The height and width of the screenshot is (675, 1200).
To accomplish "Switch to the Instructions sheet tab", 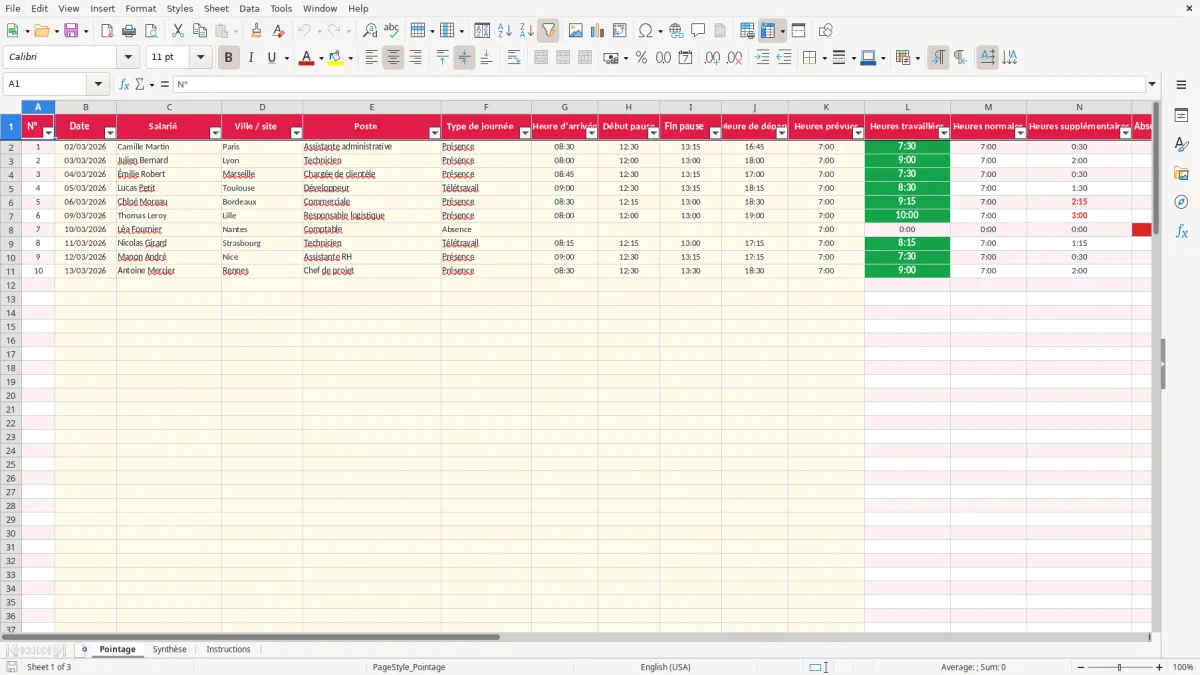I will point(228,649).
